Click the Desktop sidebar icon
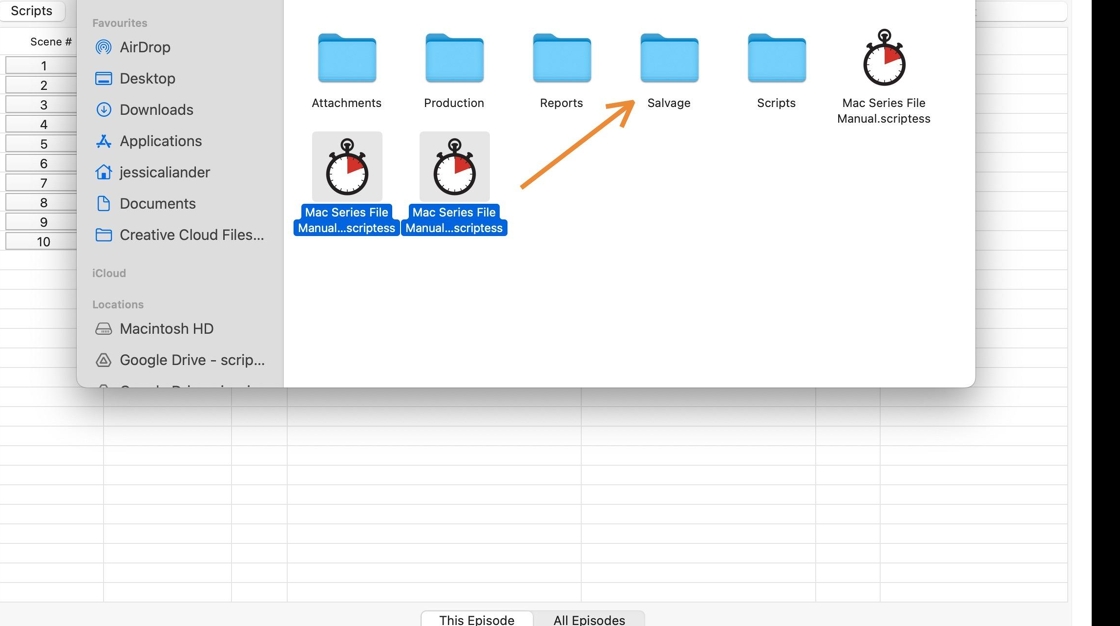 coord(104,79)
